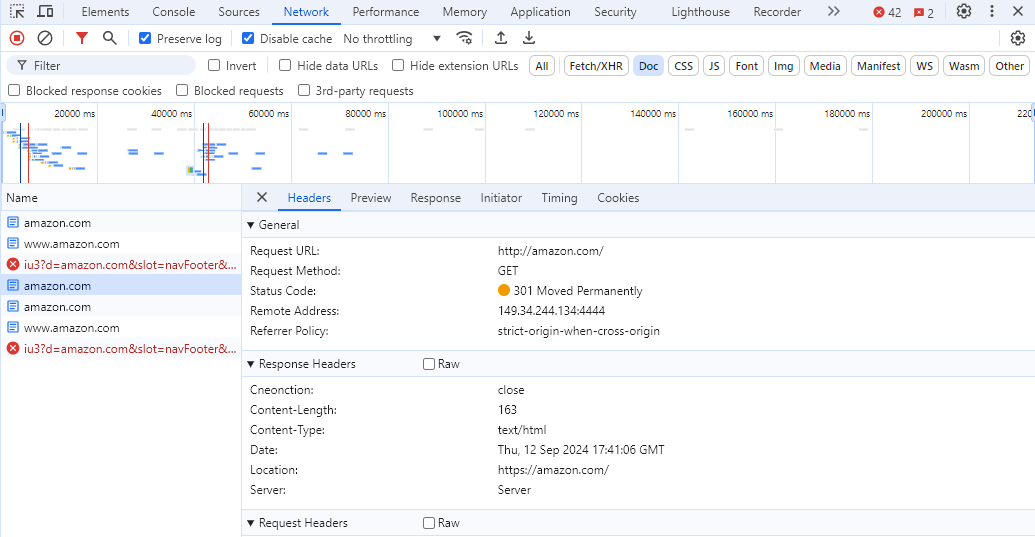Toggle the red filter funnel icon
Image resolution: width=1035 pixels, height=537 pixels.
pos(82,38)
